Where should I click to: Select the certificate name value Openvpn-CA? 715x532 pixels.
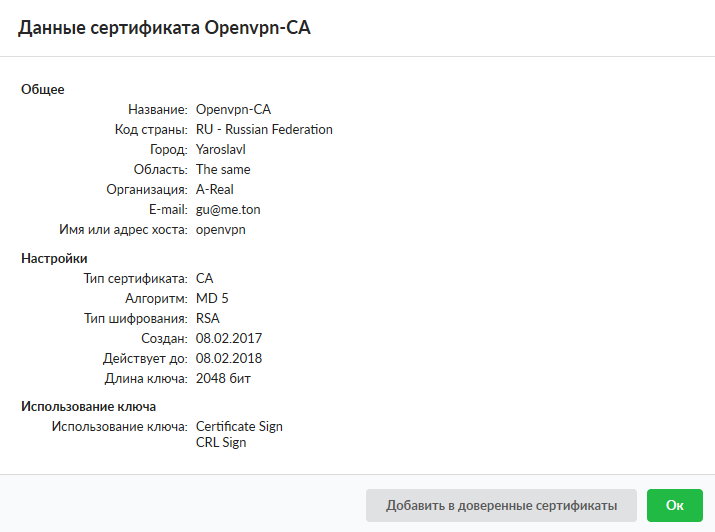click(x=233, y=109)
